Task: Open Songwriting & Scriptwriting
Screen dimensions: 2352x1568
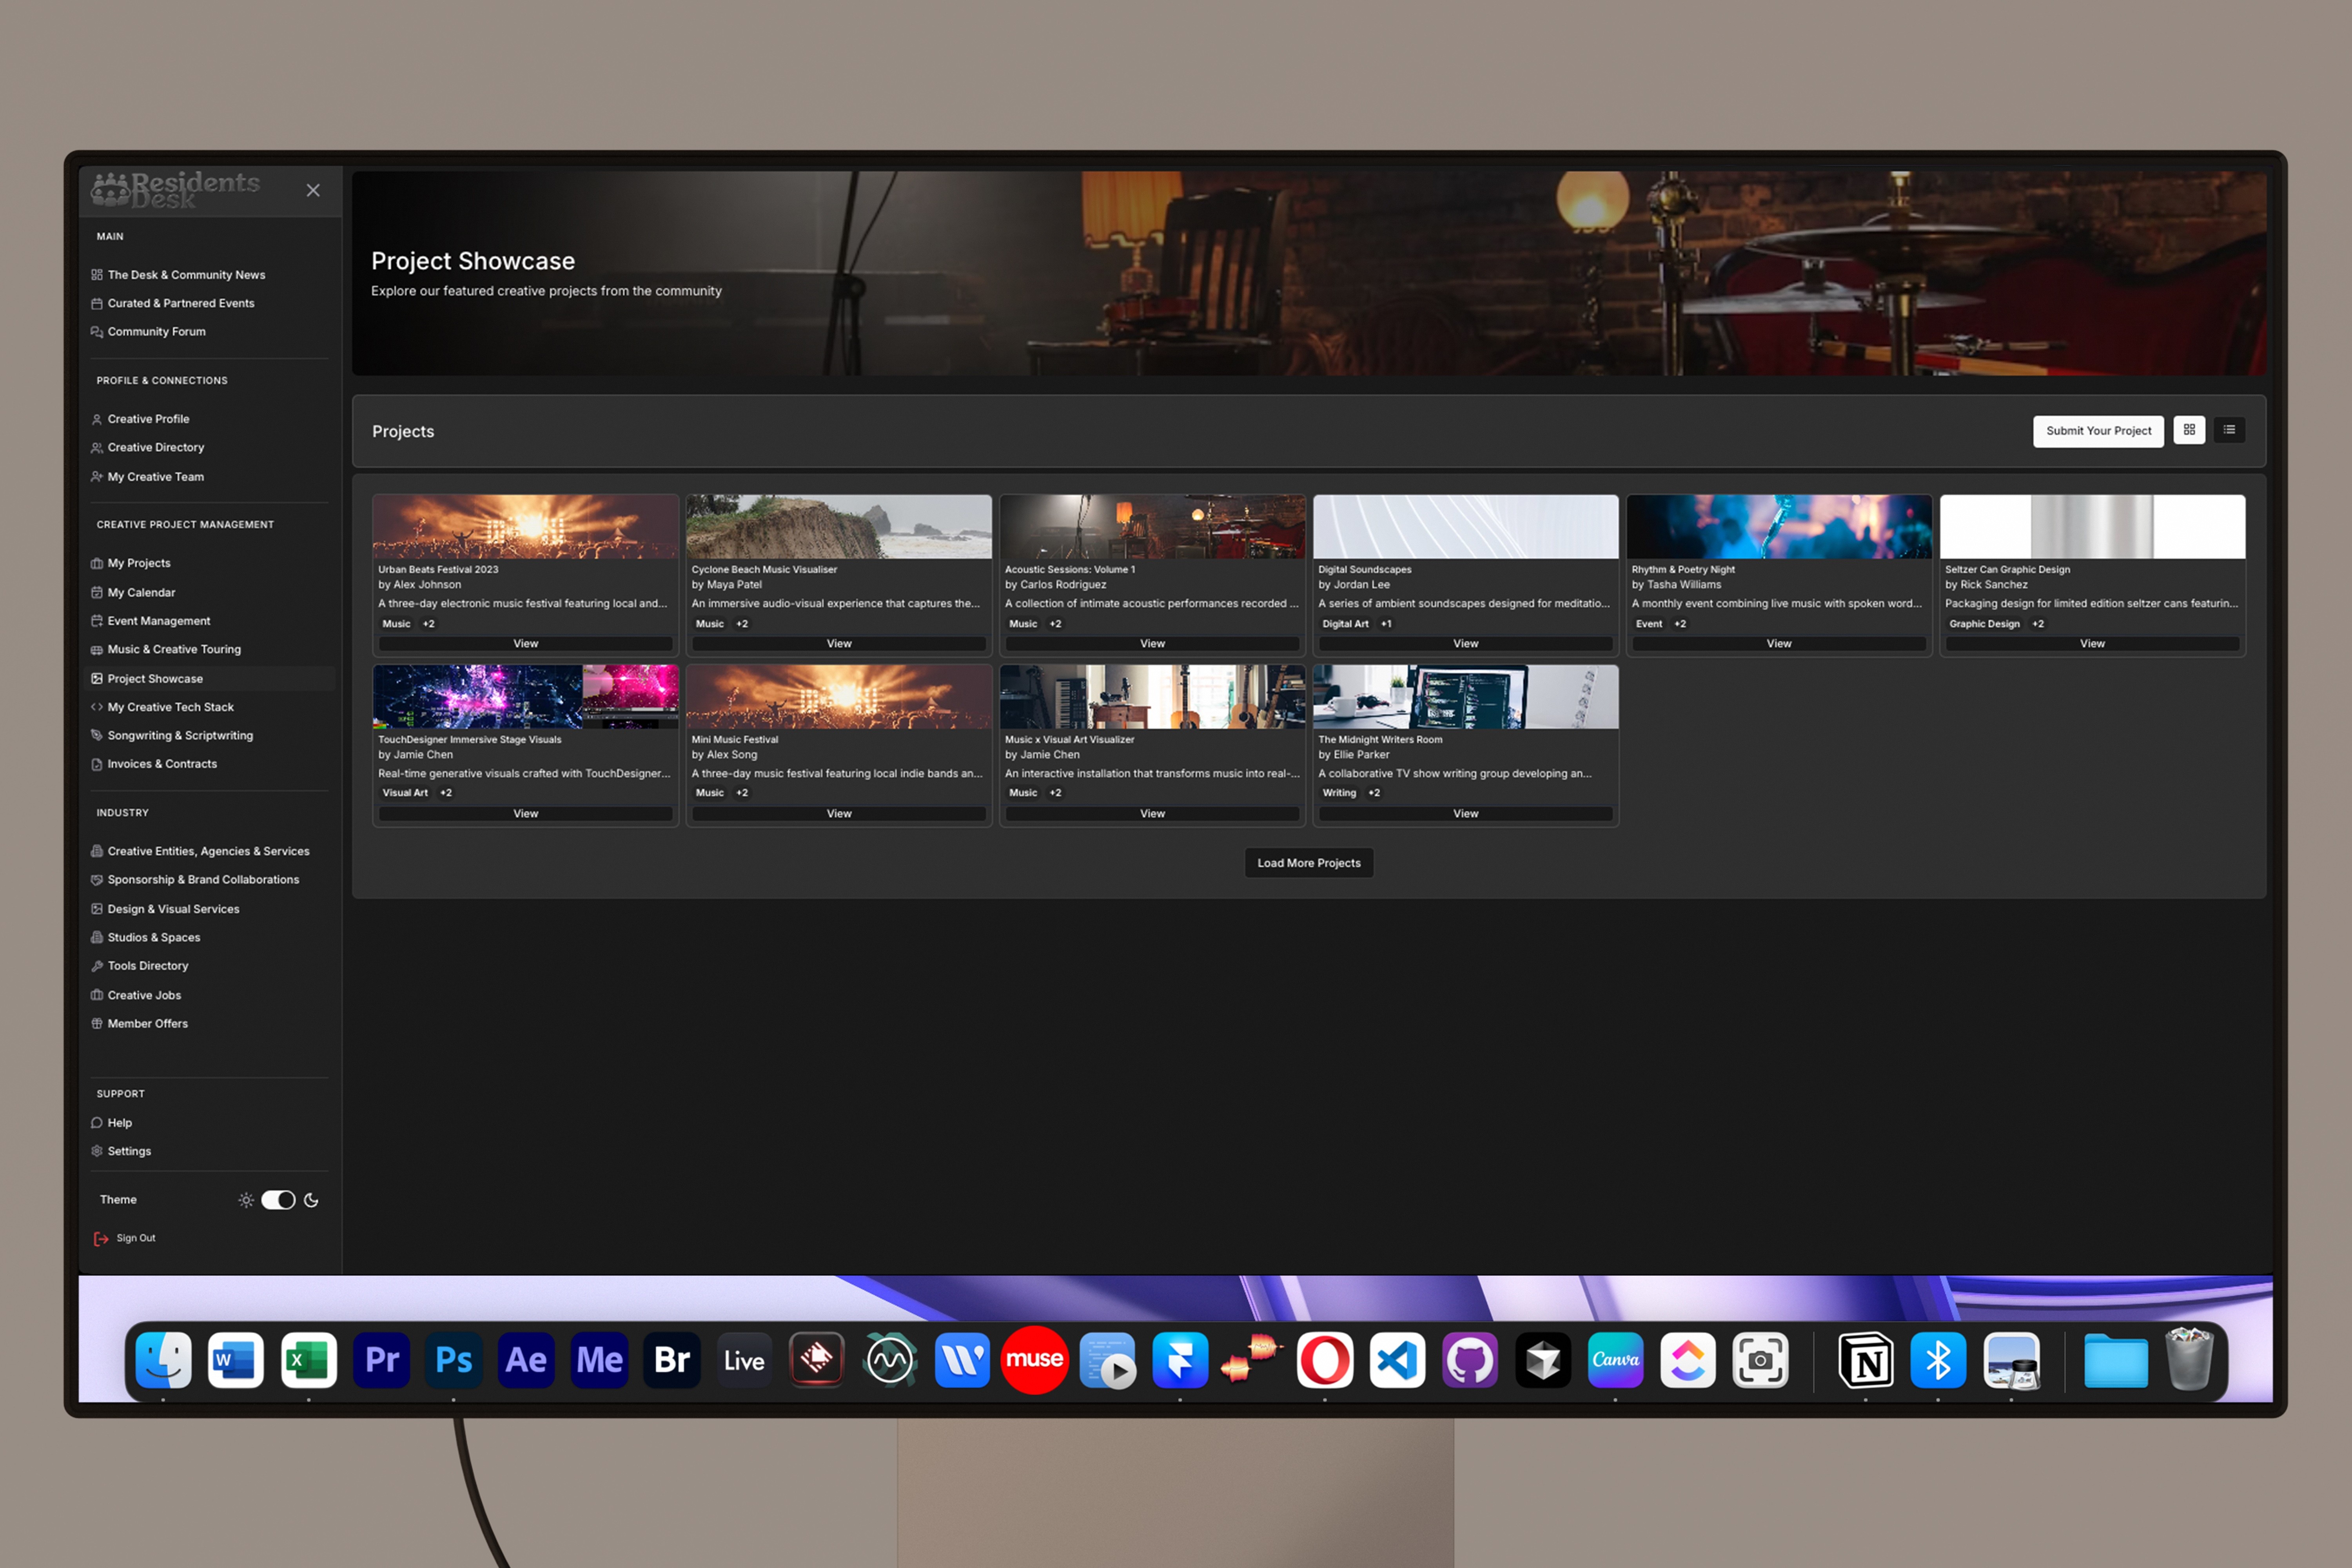Action: tap(180, 735)
